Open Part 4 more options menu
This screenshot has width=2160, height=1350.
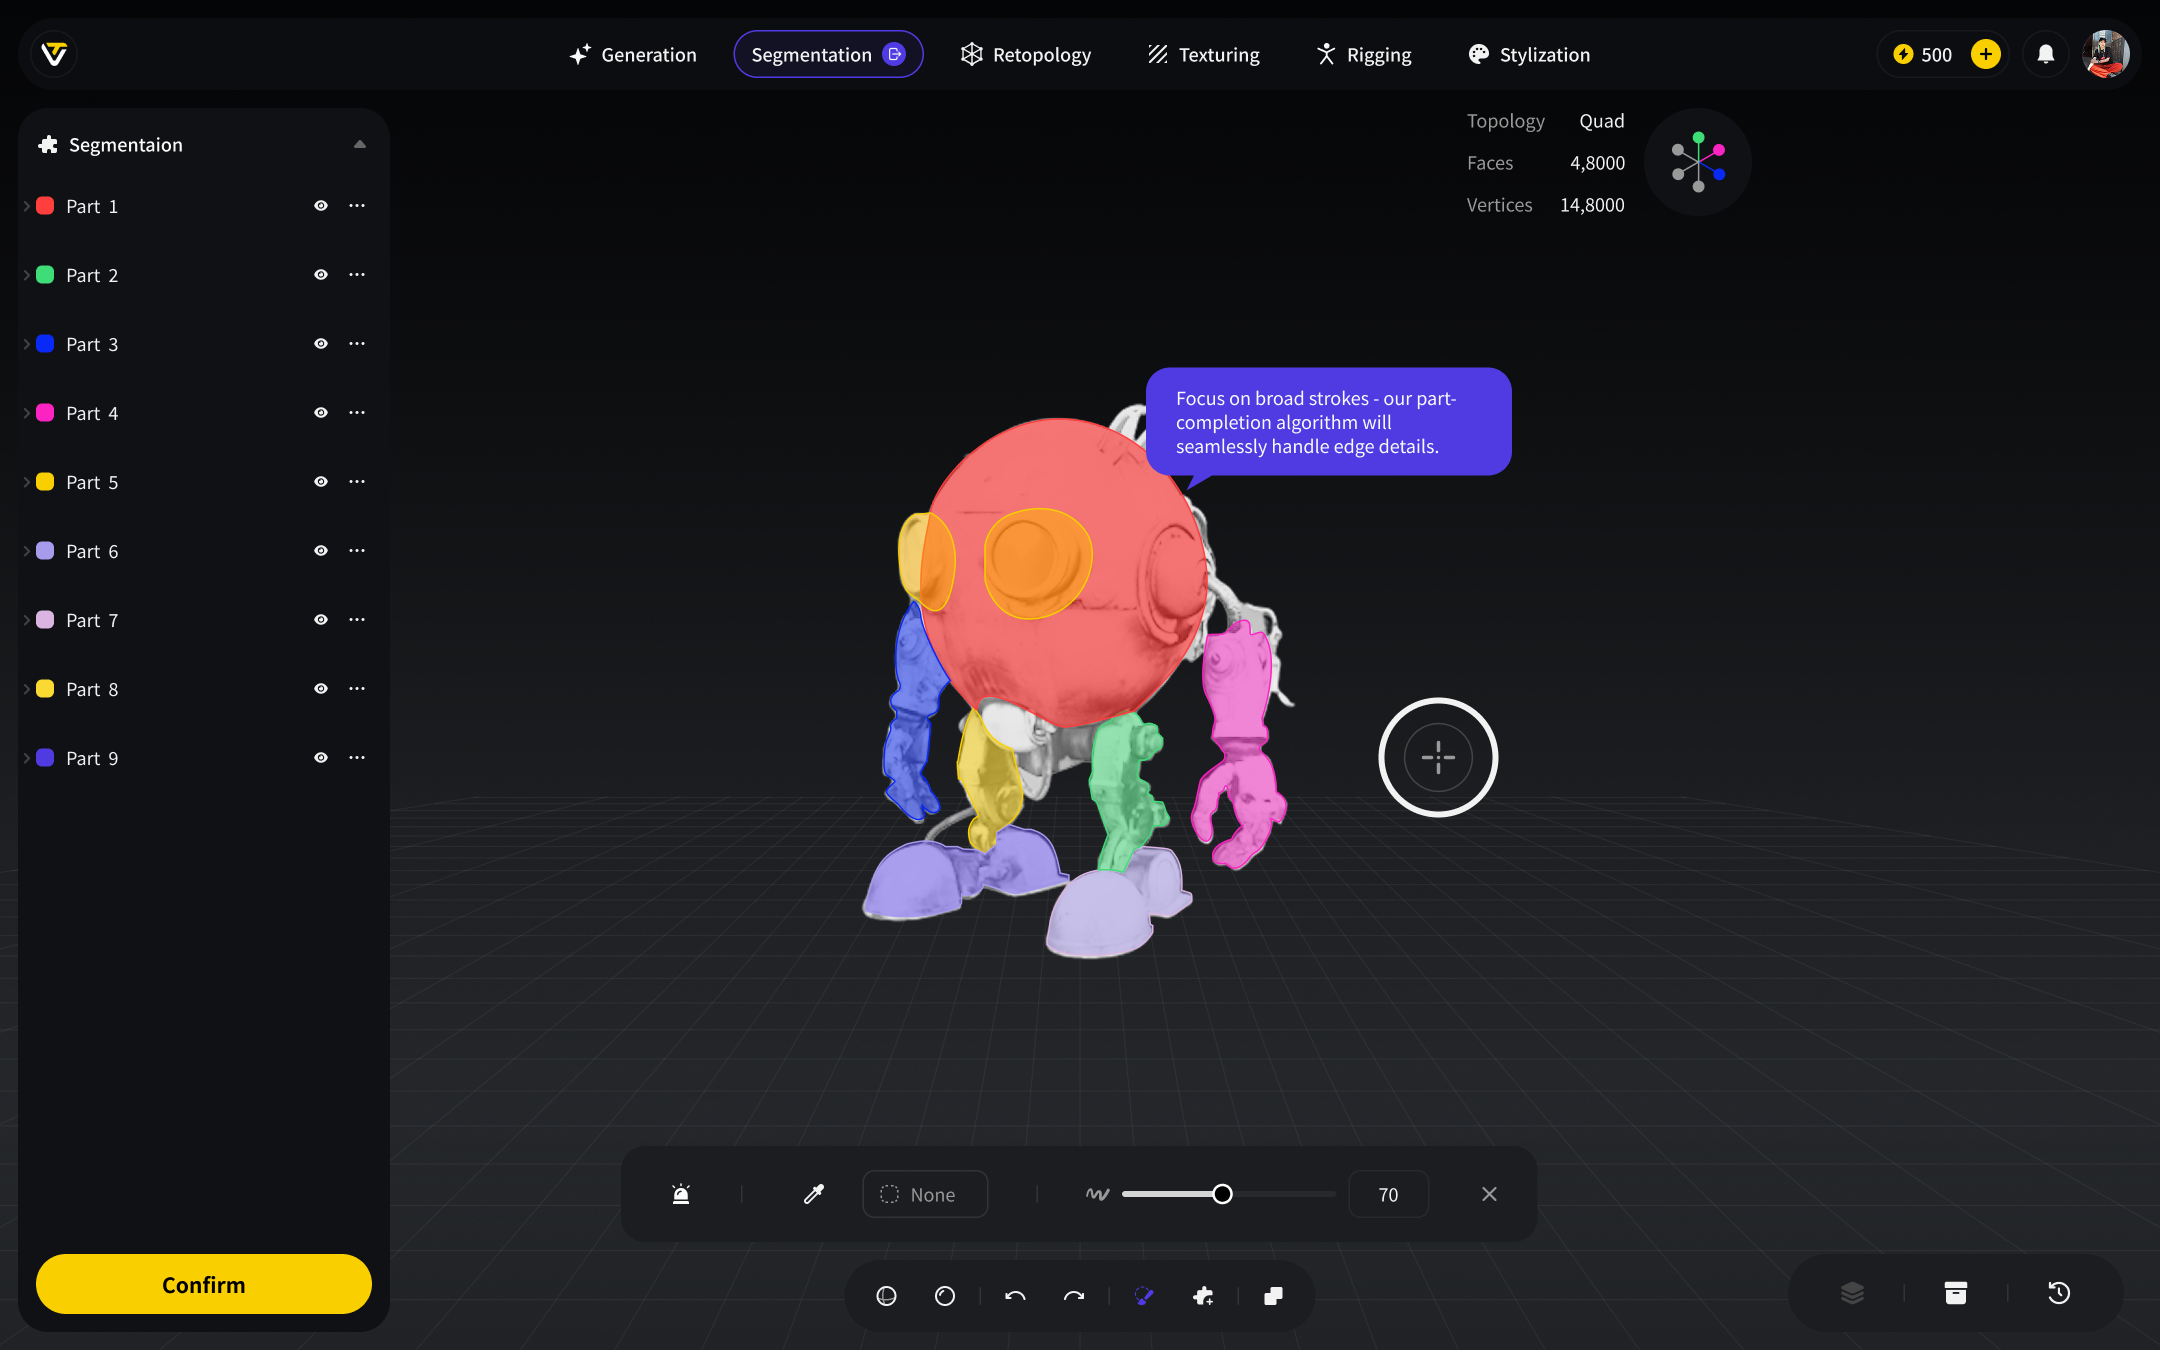(x=357, y=412)
